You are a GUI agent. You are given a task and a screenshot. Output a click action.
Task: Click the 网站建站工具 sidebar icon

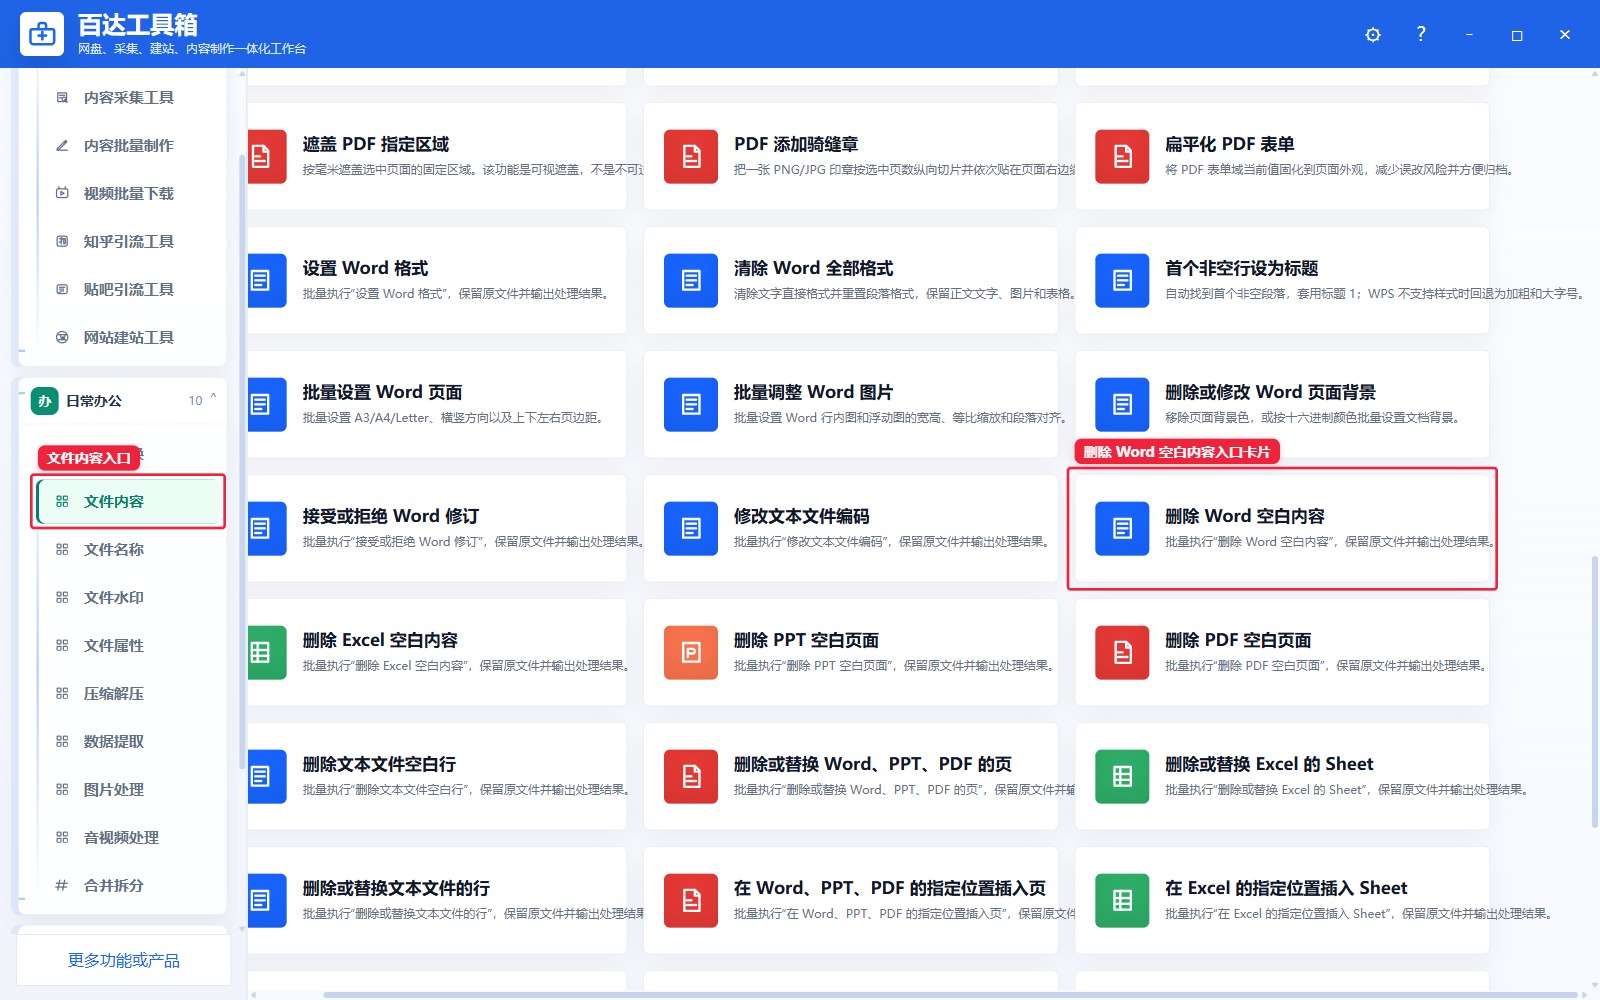pyautogui.click(x=62, y=337)
